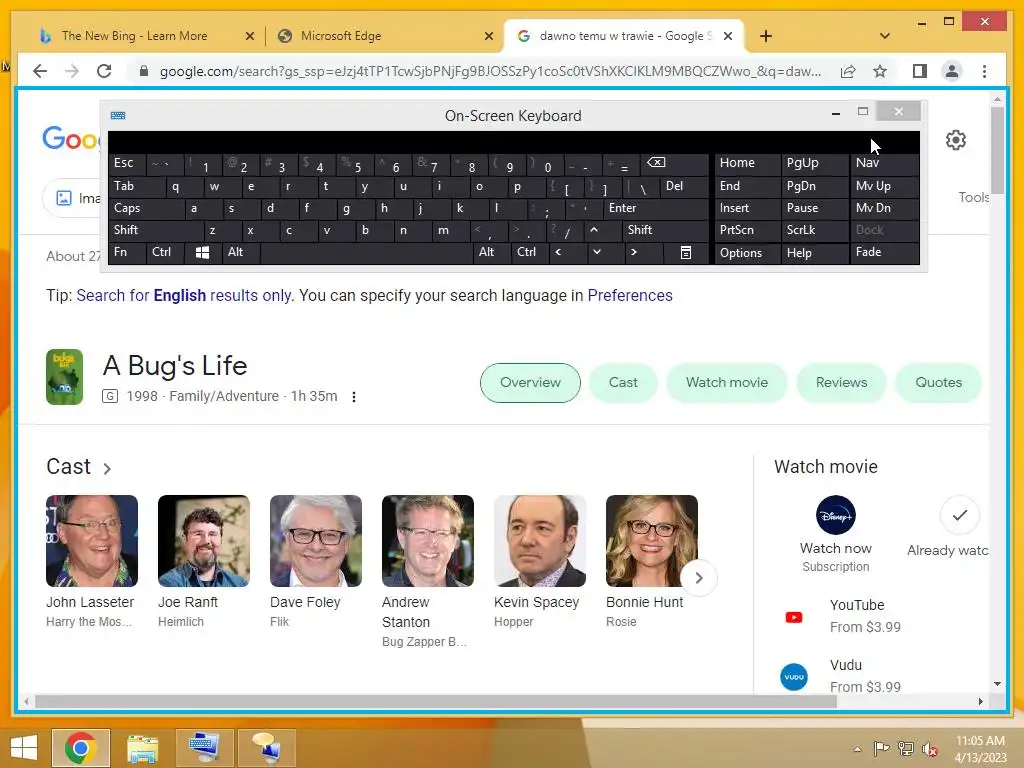1024x768 pixels.
Task: Mark movie as Already watched
Action: click(959, 515)
